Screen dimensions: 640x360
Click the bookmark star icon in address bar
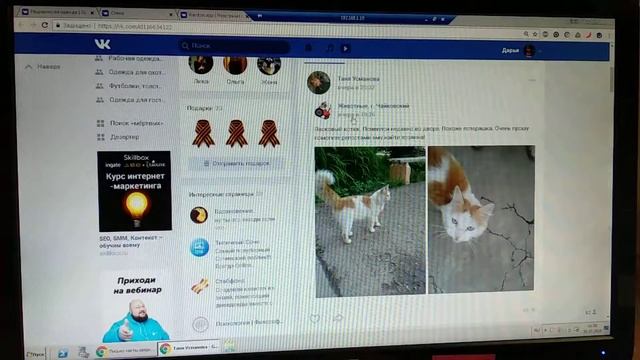tap(535, 35)
